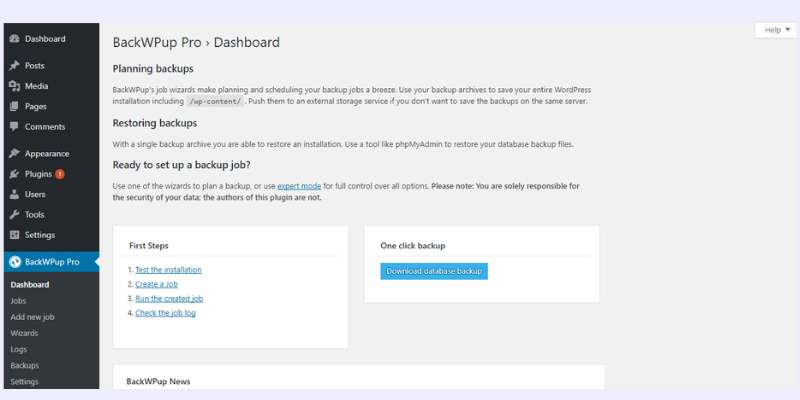
Task: Click the Ready to set up a backup job heading
Action: coord(182,165)
